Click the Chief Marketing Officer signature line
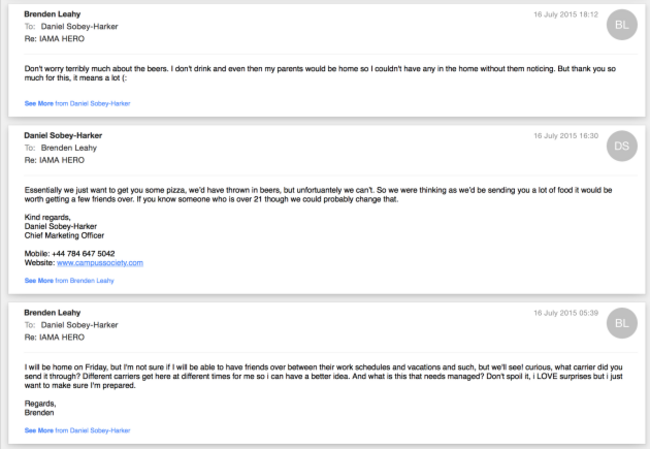Image resolution: width=650 pixels, height=449 pixels. 64,235
